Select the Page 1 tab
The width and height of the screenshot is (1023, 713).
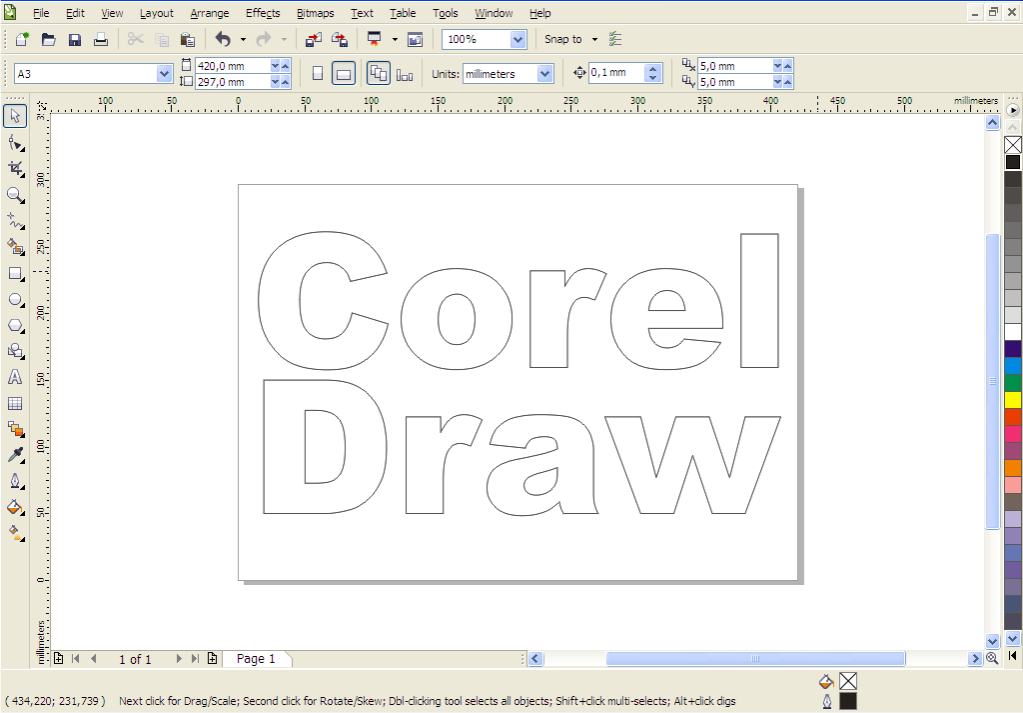click(256, 659)
